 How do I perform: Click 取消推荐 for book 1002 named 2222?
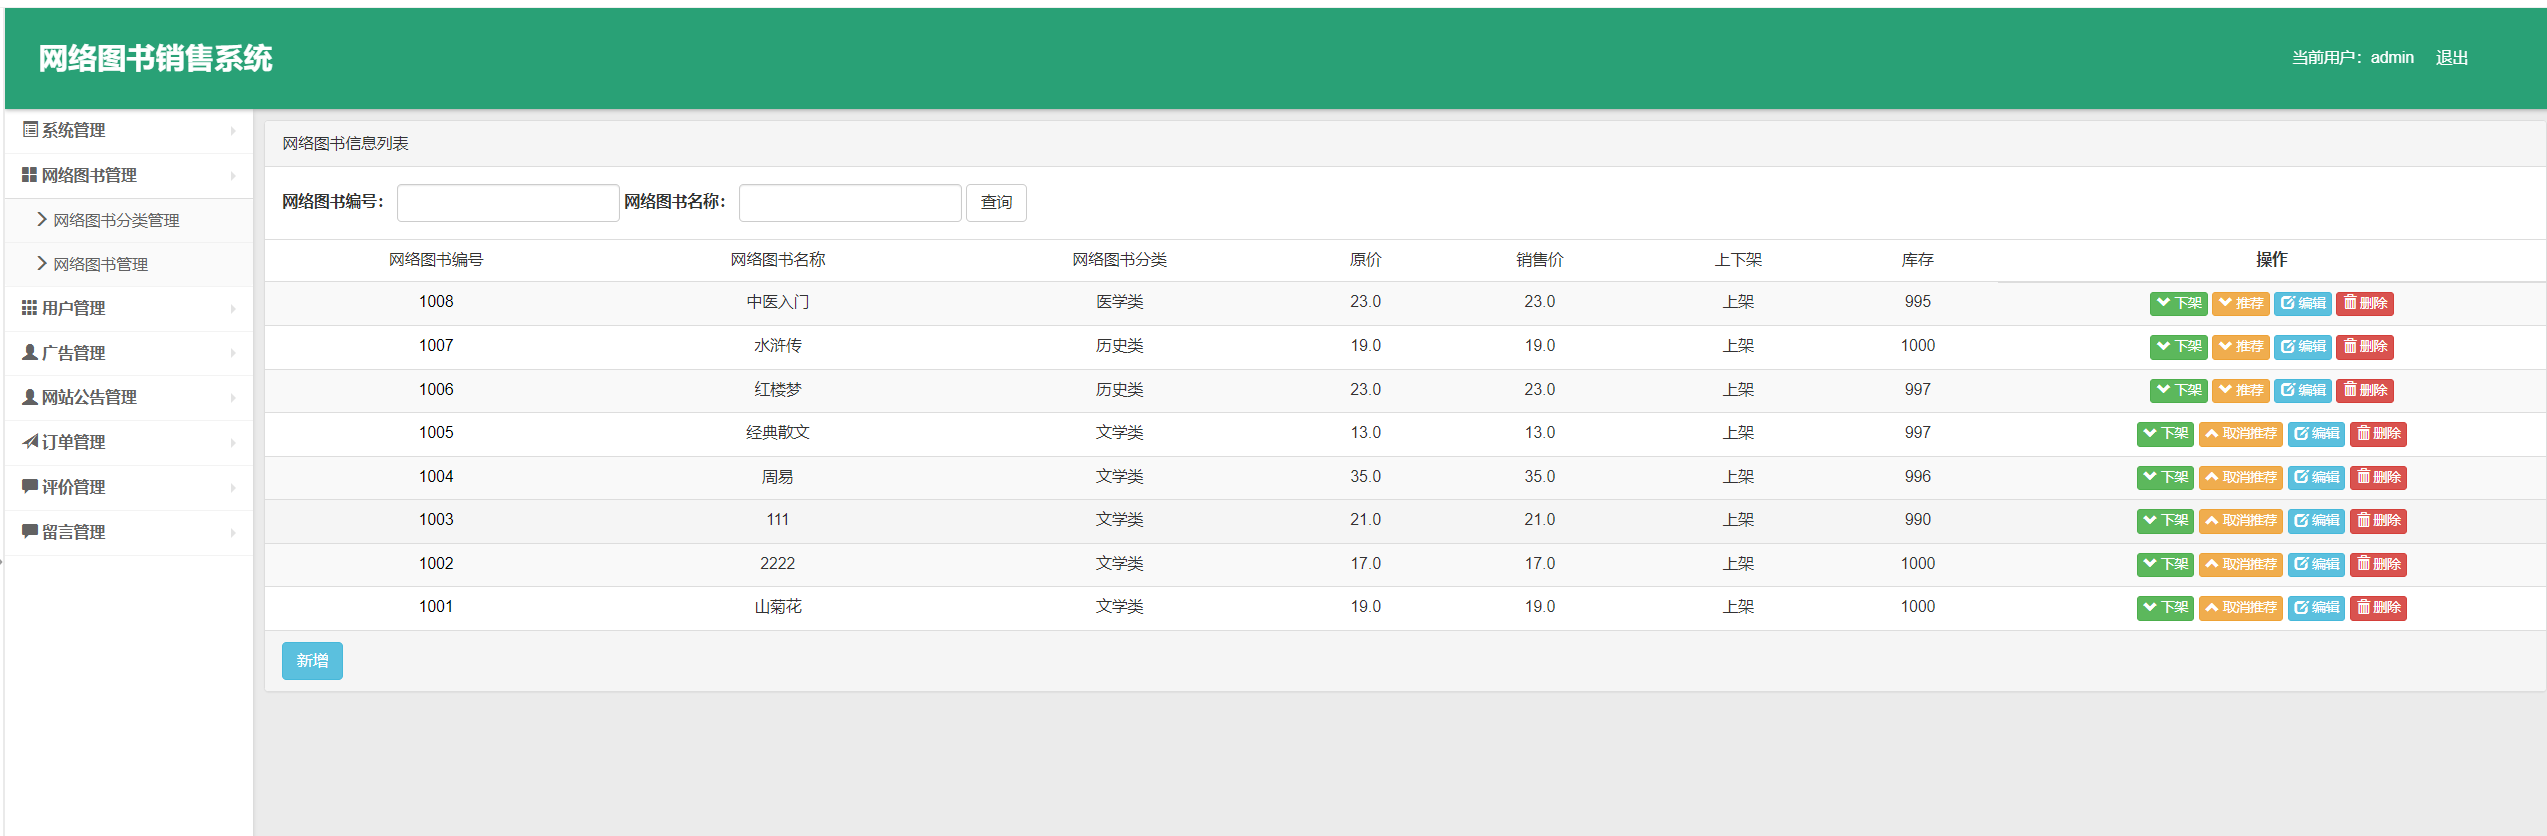tap(2240, 564)
